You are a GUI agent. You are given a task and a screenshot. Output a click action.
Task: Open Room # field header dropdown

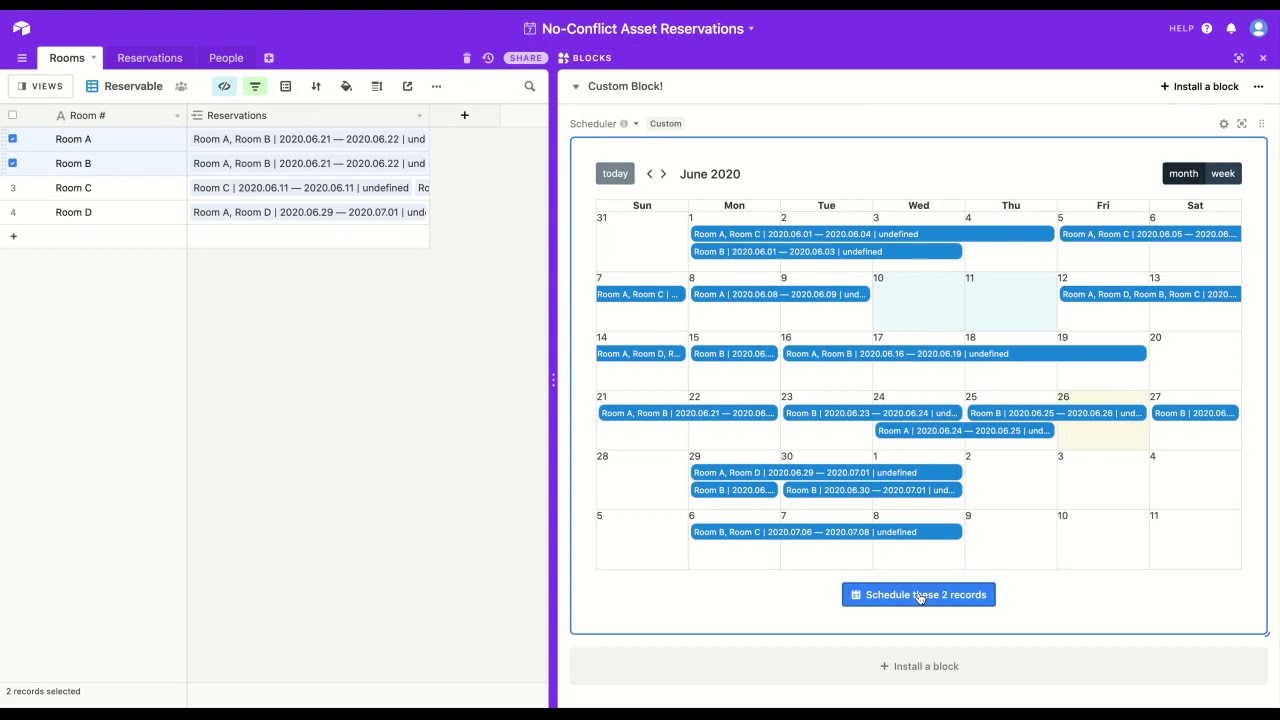pyautogui.click(x=177, y=116)
